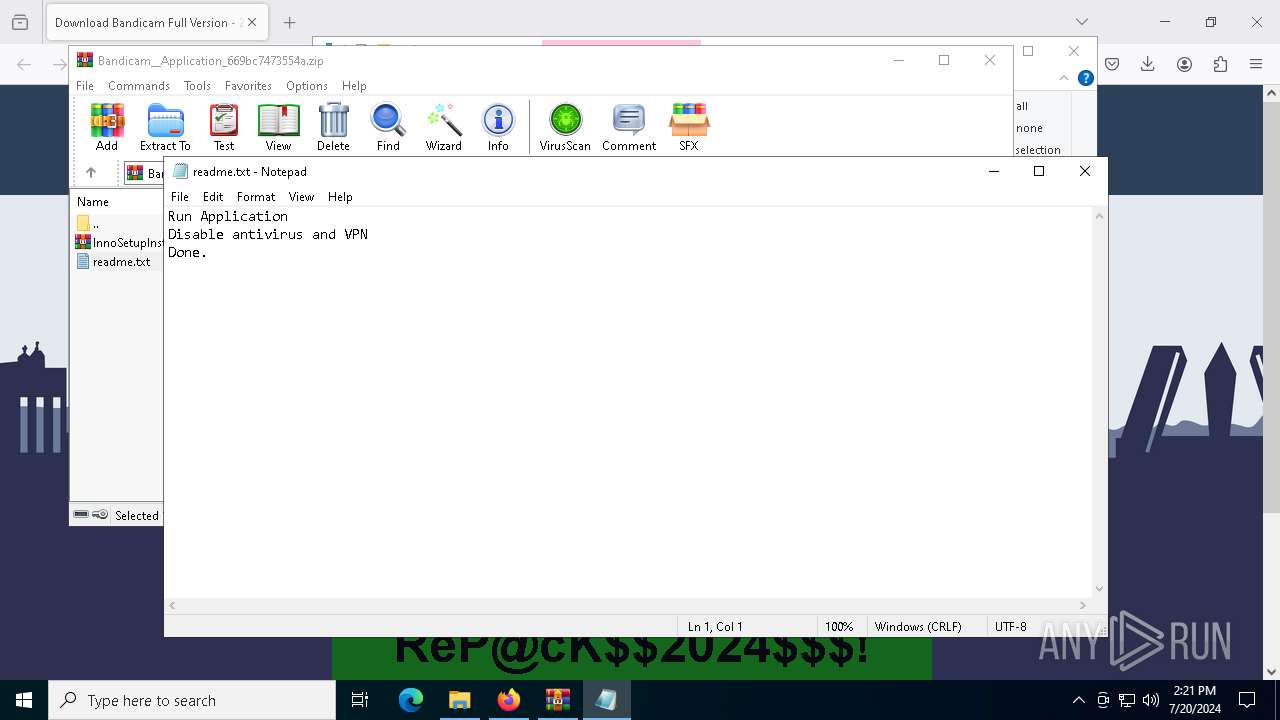Viewport: 1280px width, 720px height.
Task: Select the 'Download Bandicam Full Version' browser tab
Action: (x=155, y=22)
